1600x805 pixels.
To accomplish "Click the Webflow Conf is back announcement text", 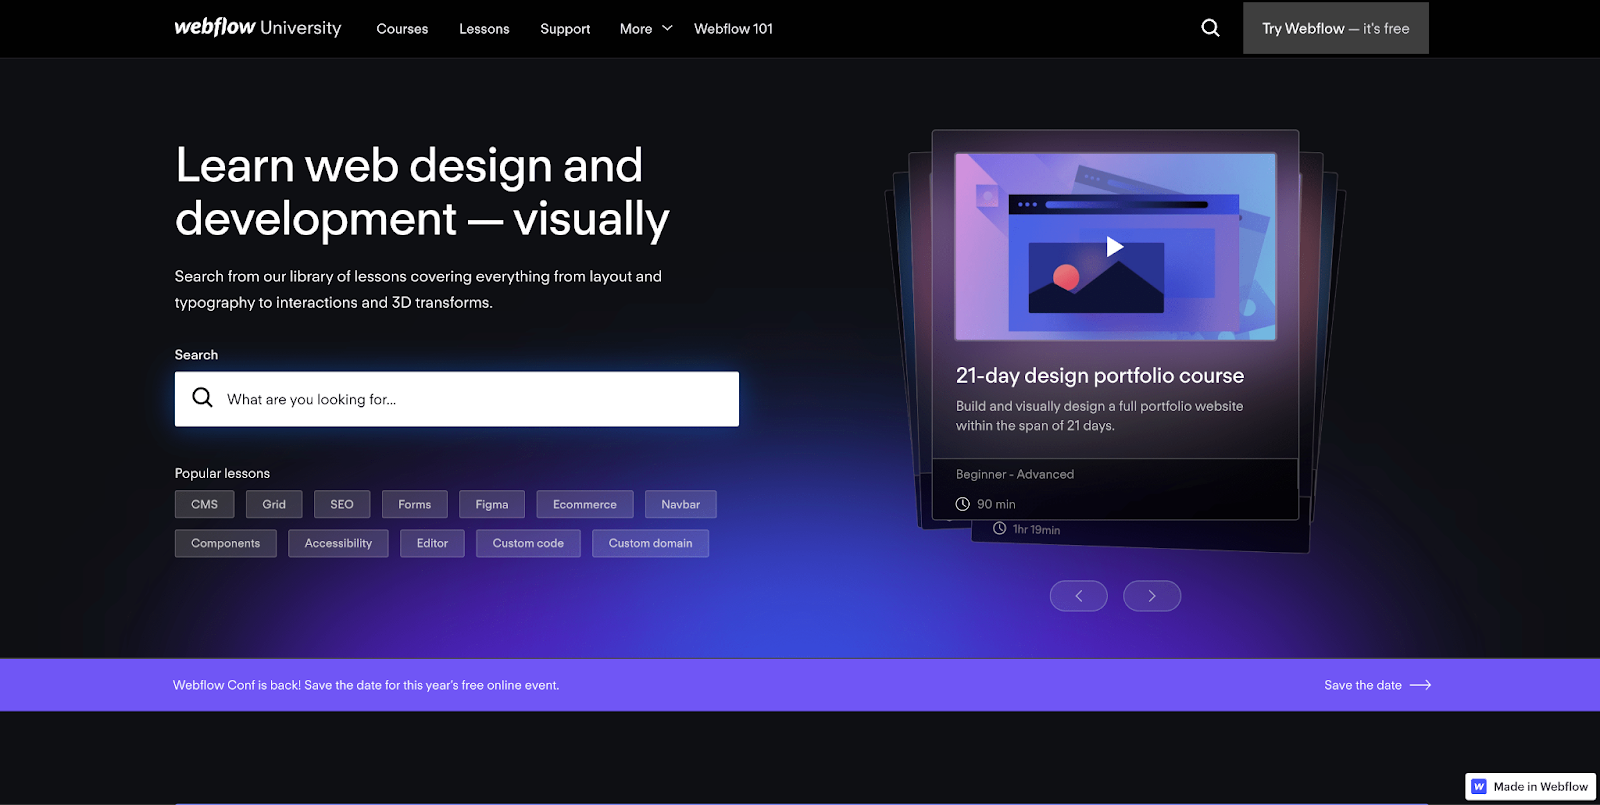I will pos(366,685).
